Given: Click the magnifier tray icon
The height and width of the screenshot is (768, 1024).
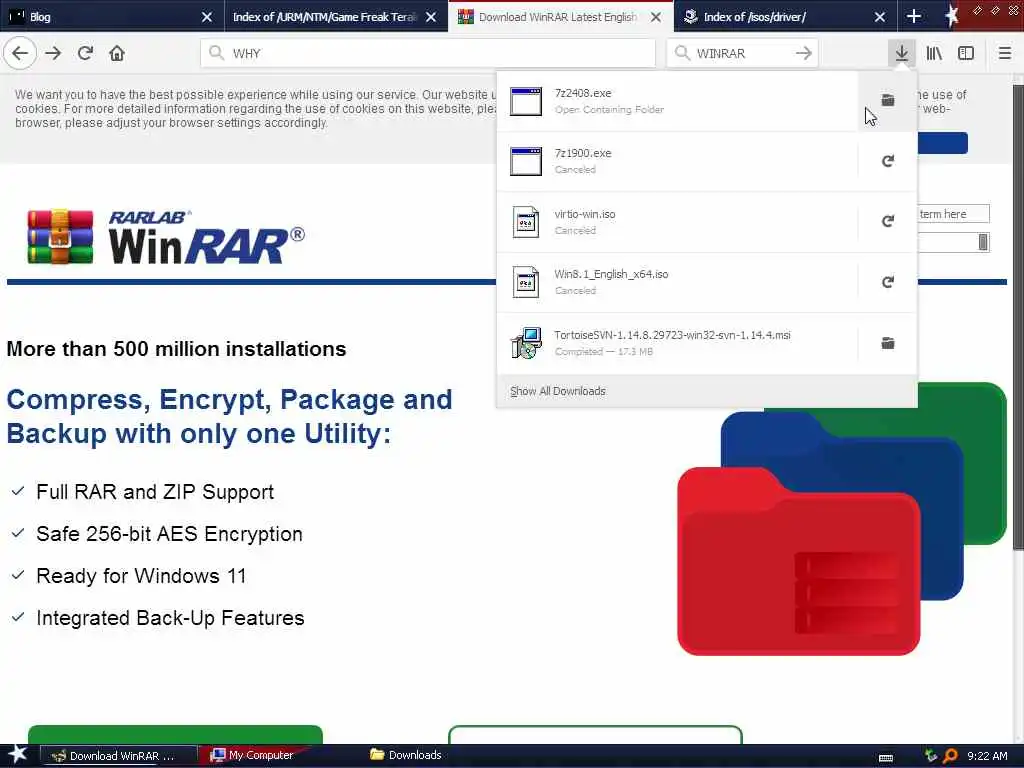Looking at the screenshot, I should [950, 756].
